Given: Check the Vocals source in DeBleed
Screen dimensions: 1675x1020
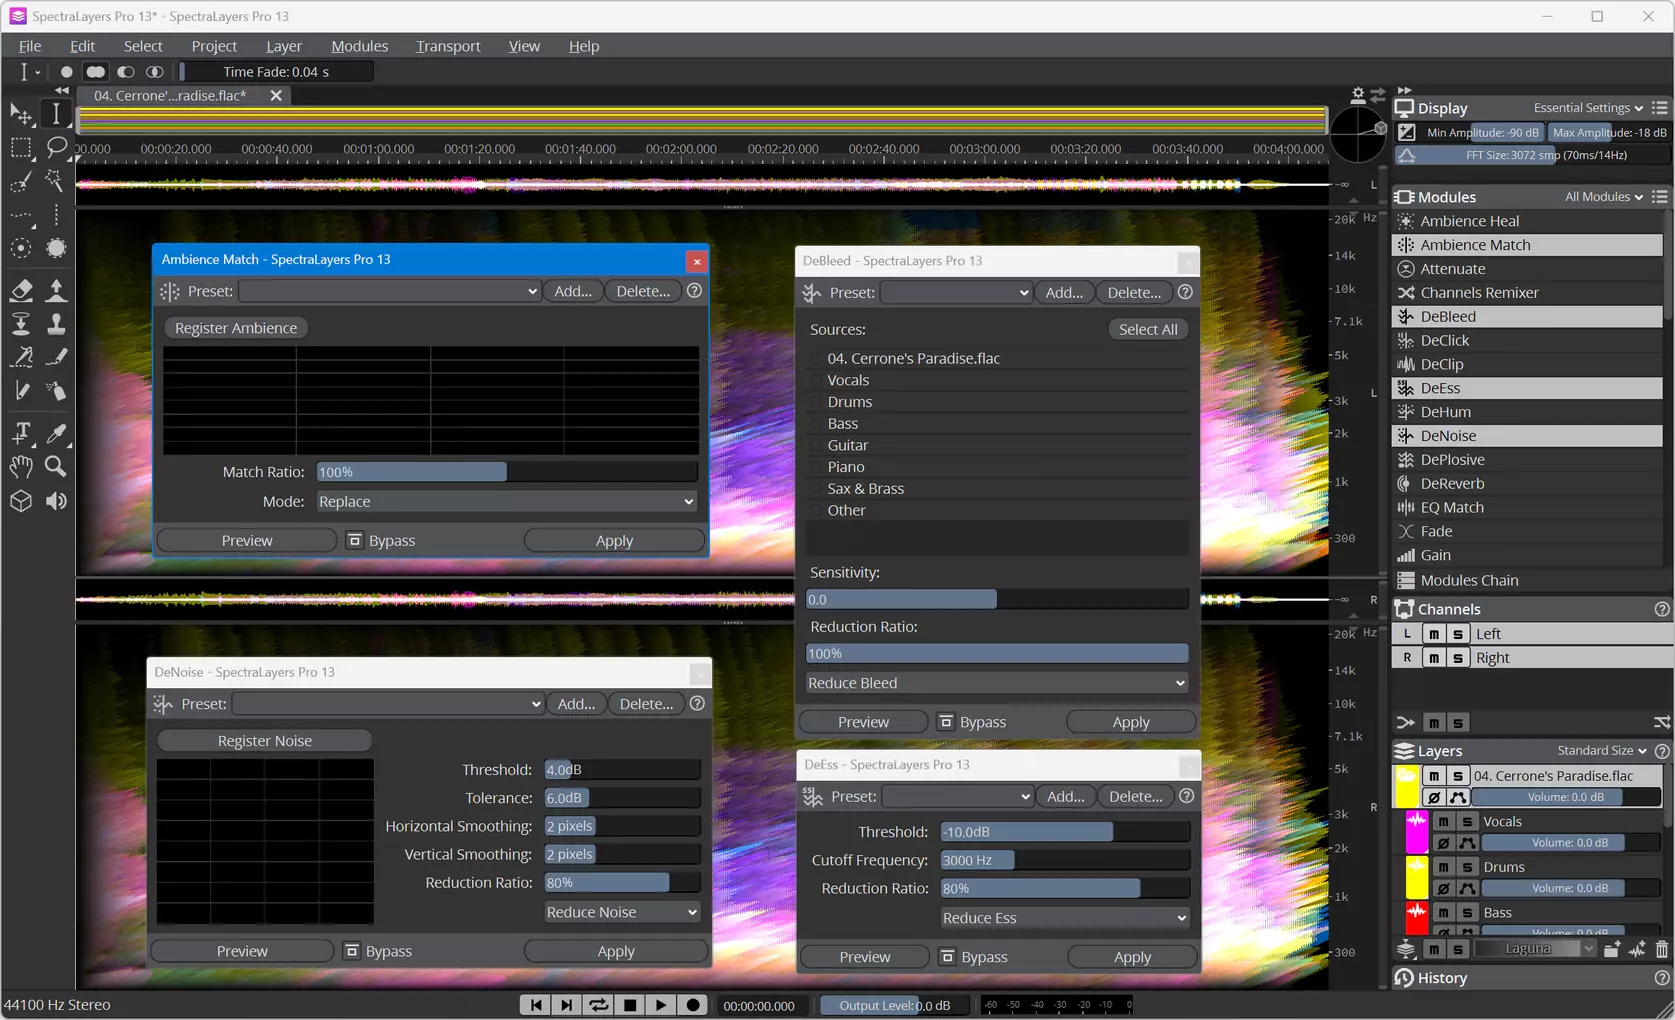Looking at the screenshot, I should 817,380.
